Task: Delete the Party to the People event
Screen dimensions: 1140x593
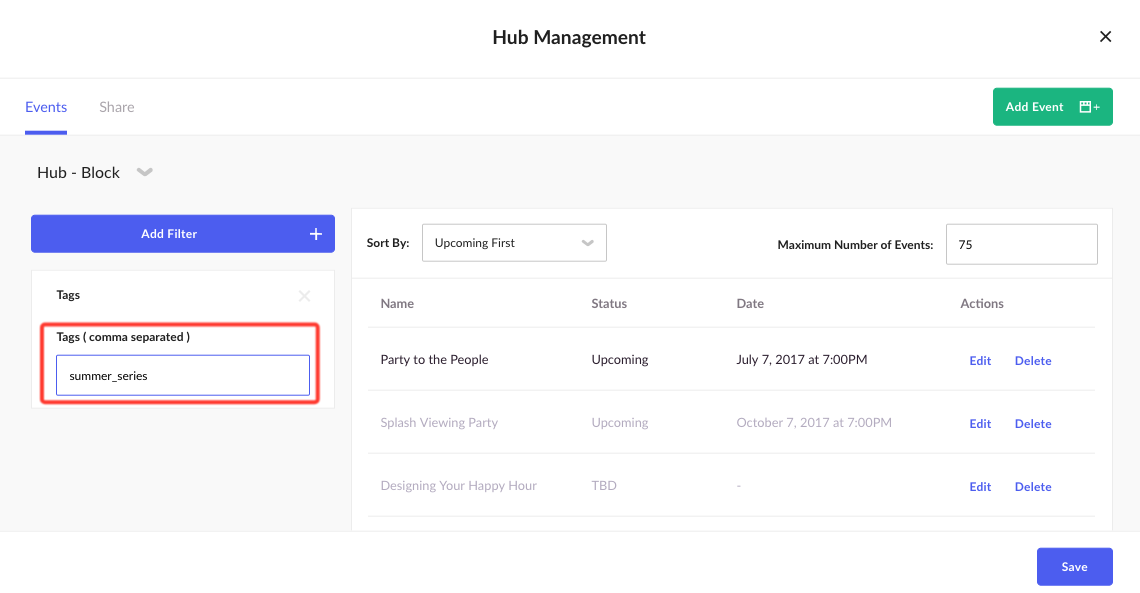Action: (1033, 360)
